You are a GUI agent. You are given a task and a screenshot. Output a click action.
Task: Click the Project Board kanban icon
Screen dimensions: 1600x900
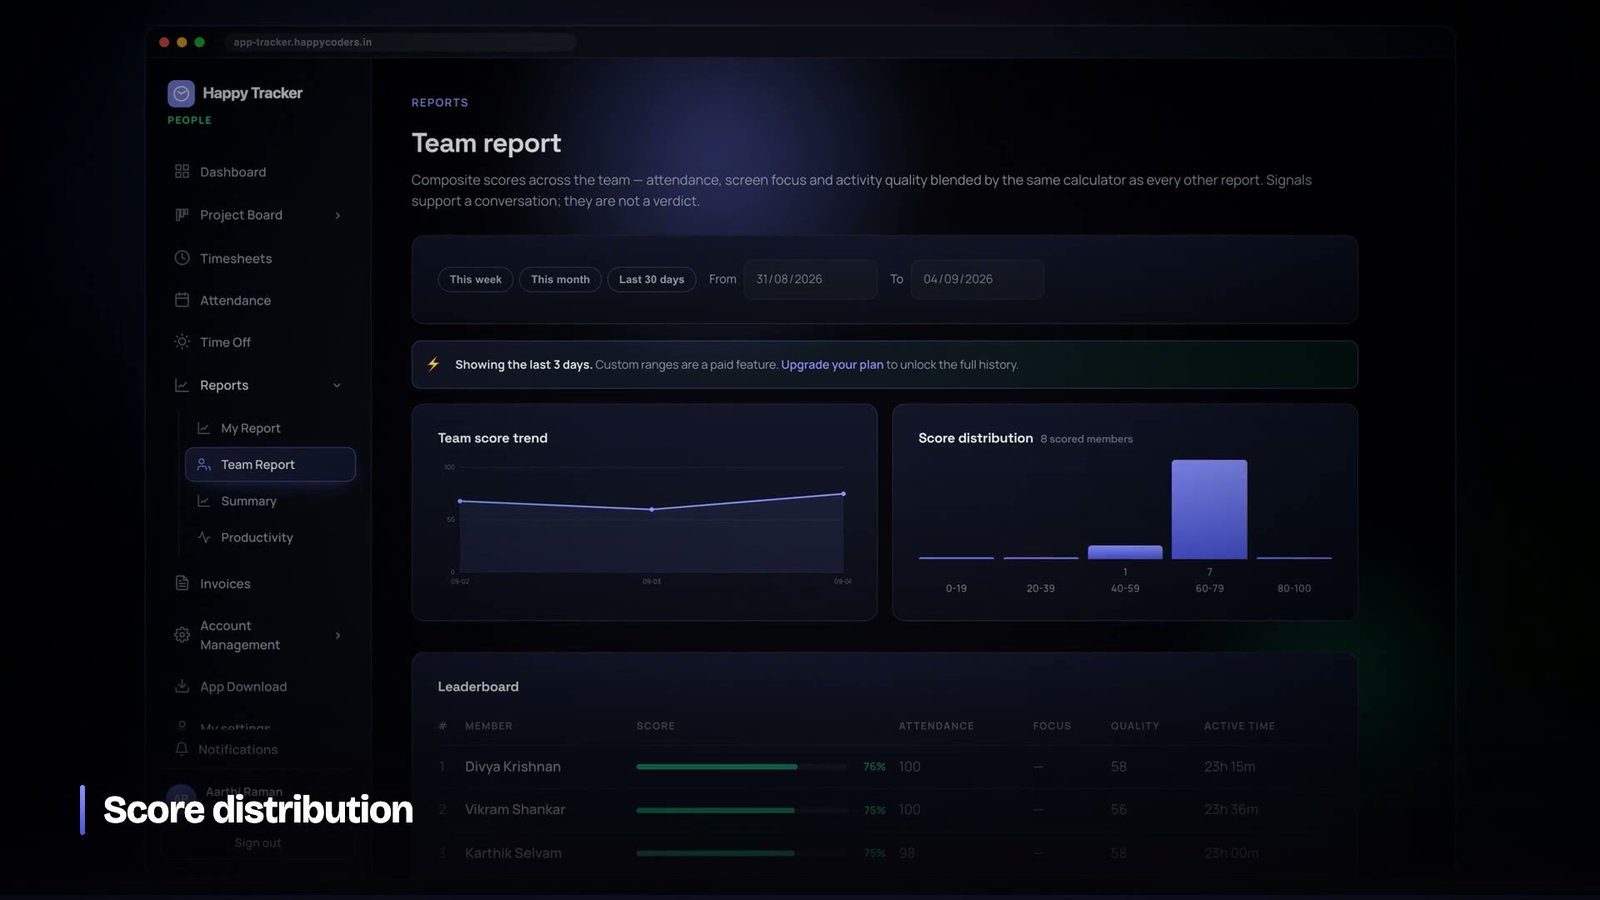pos(182,215)
